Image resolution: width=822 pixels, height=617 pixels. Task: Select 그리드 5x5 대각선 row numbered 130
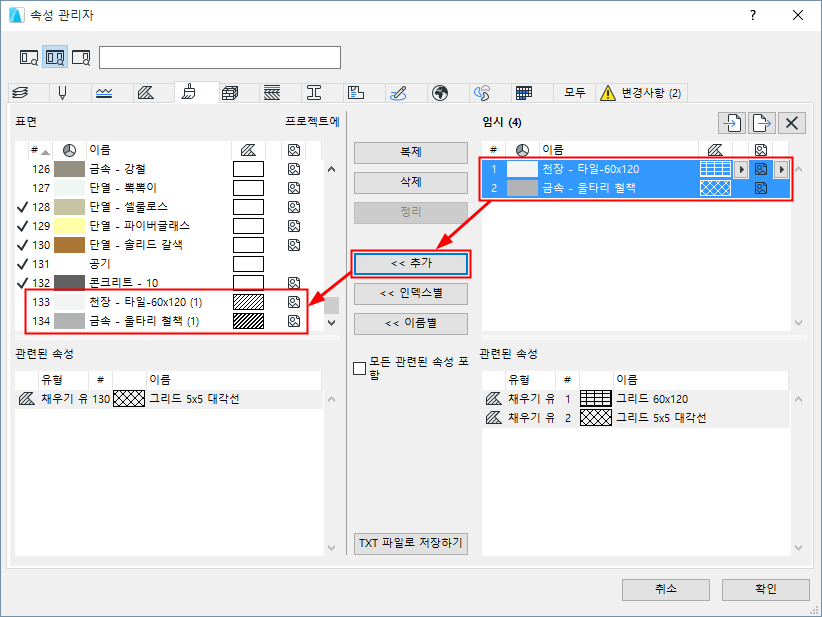tap(169, 399)
